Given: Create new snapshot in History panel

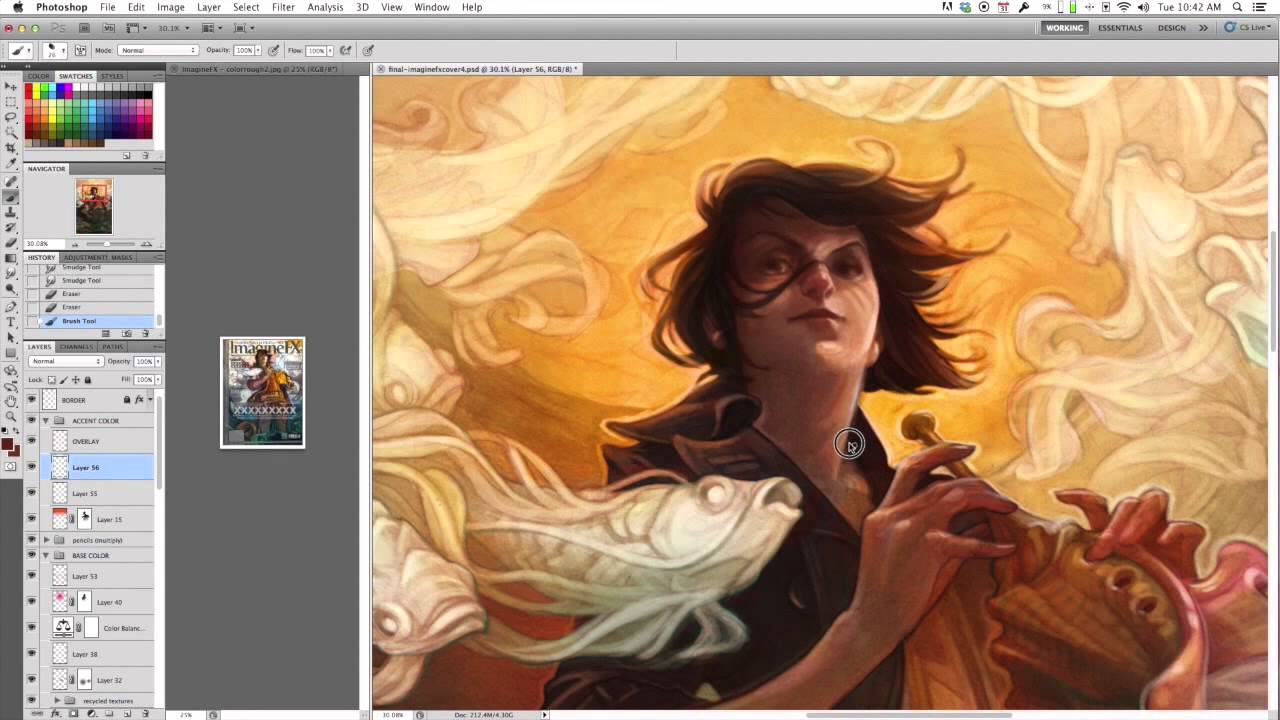Looking at the screenshot, I should pyautogui.click(x=127, y=333).
